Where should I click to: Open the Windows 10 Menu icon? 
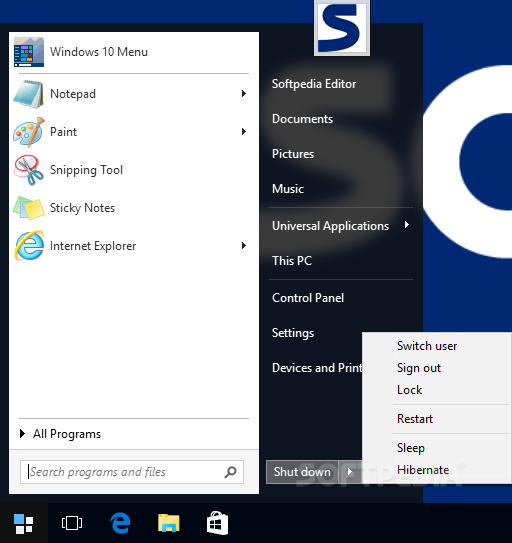point(29,52)
